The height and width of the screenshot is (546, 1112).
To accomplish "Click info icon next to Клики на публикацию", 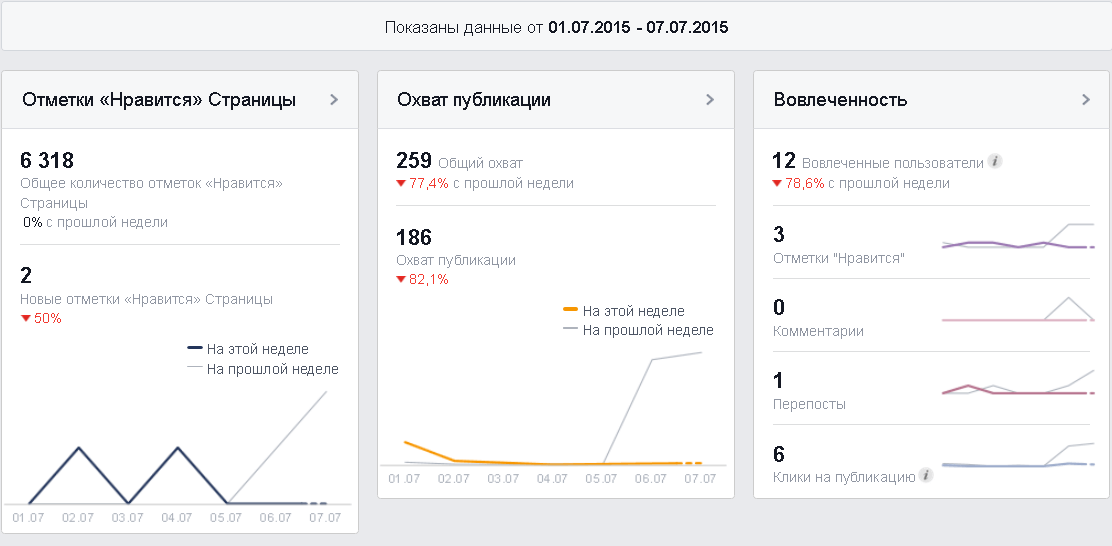I will (925, 475).
